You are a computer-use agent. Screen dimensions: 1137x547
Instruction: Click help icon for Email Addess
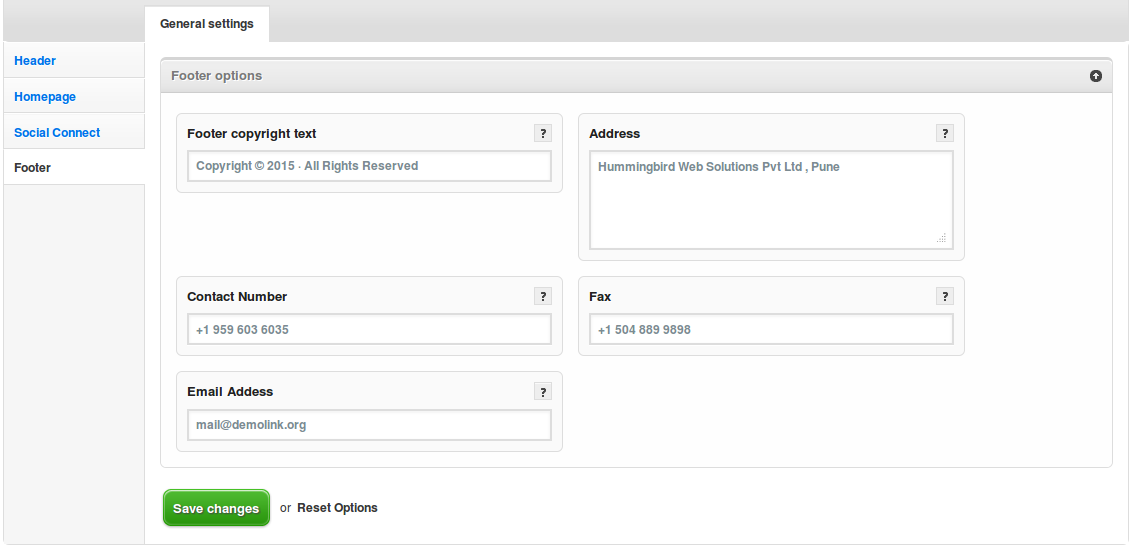pyautogui.click(x=543, y=391)
